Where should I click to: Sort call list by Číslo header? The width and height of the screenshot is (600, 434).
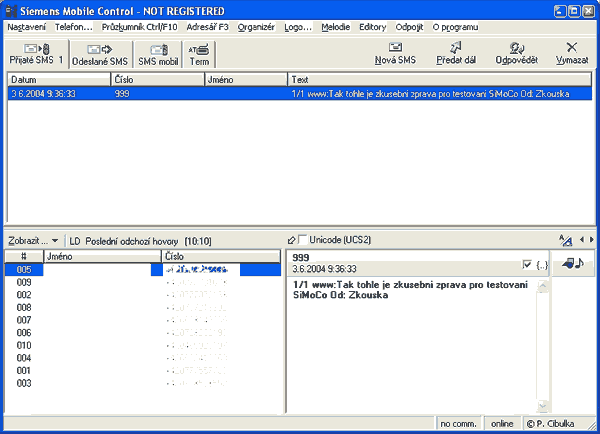click(221, 256)
